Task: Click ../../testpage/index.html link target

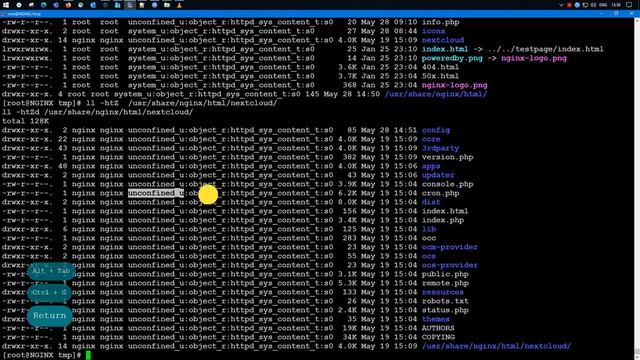Action: coord(547,49)
